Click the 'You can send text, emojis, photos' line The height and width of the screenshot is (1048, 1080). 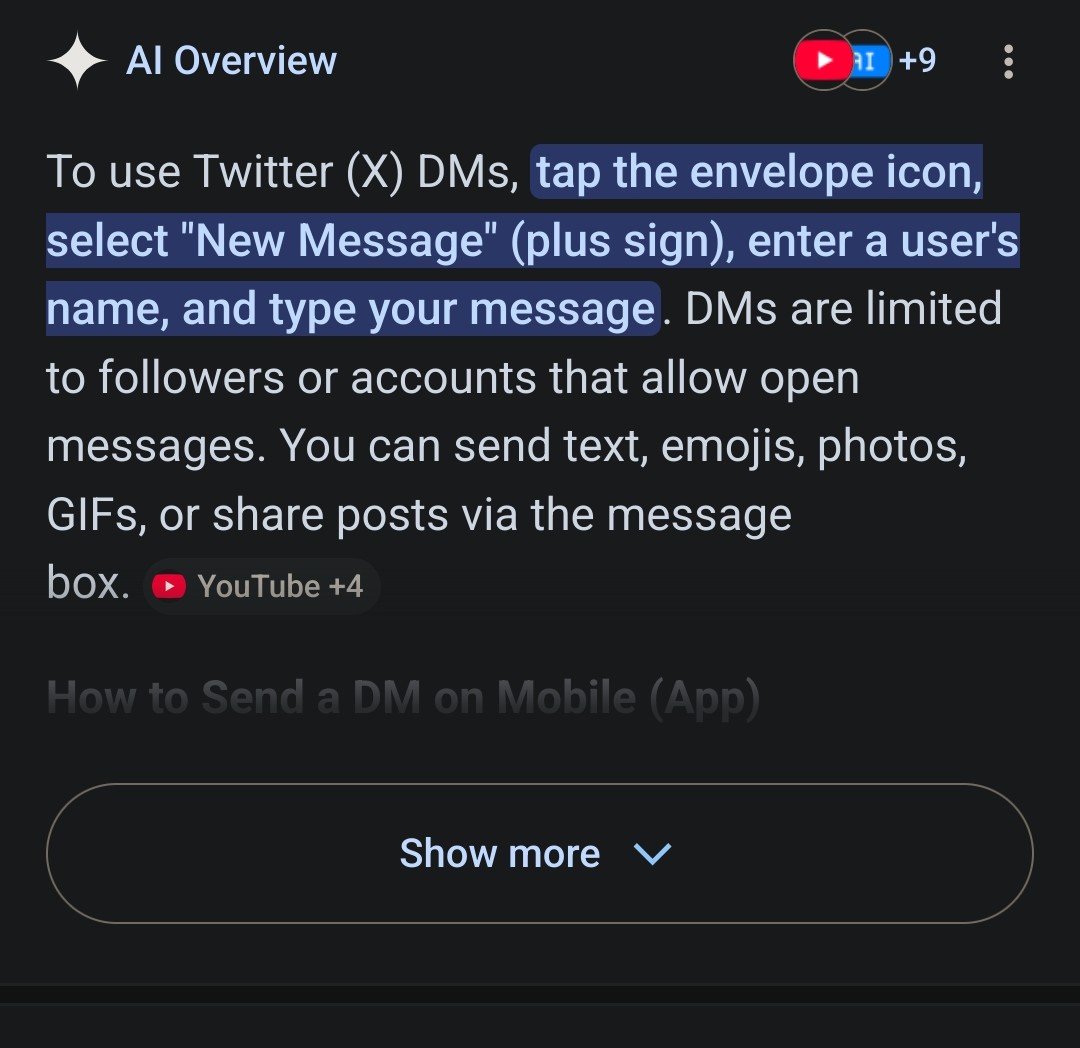point(623,446)
